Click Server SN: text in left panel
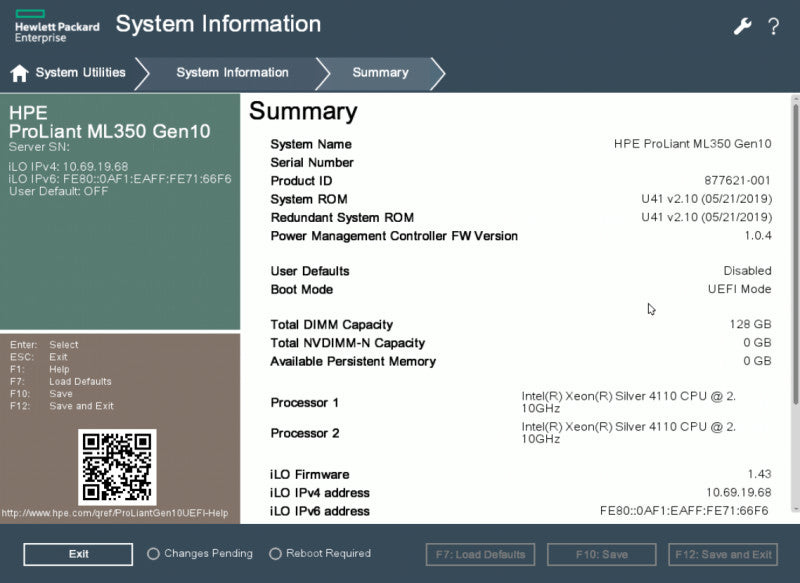This screenshot has height=583, width=800. [39, 147]
